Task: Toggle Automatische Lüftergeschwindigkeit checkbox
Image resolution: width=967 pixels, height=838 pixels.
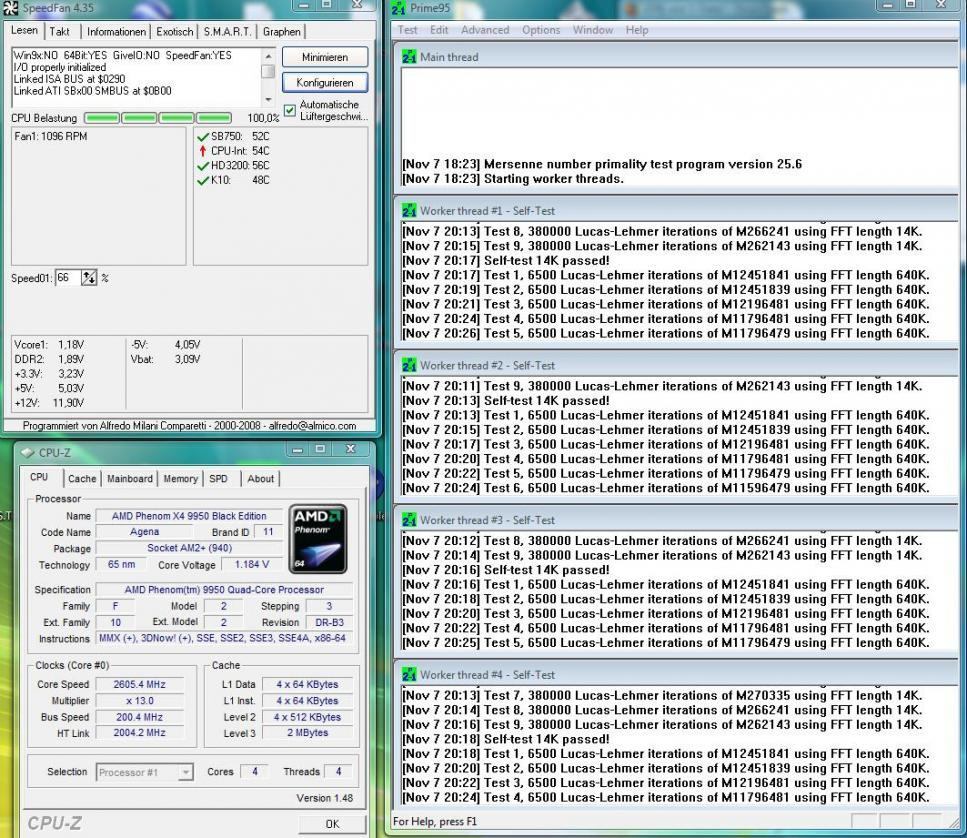Action: (290, 110)
